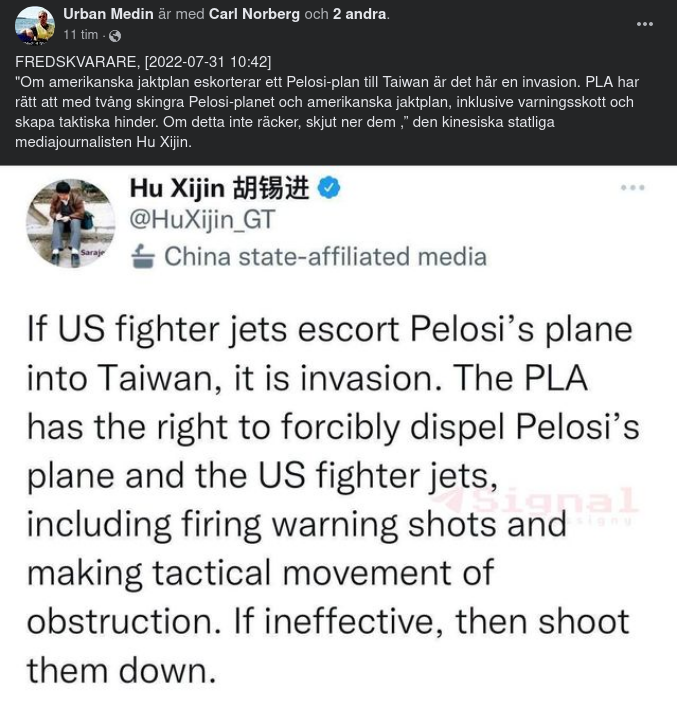Open Carl Norberg's tagged profile
Image resolution: width=677 pixels, height=707 pixels.
click(x=255, y=14)
